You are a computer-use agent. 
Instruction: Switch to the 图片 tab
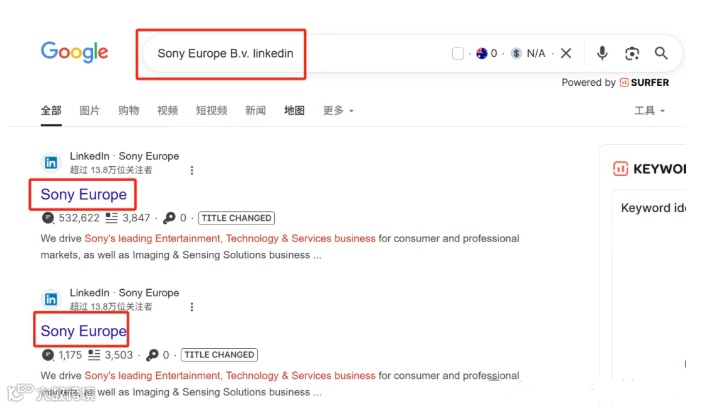pos(89,111)
